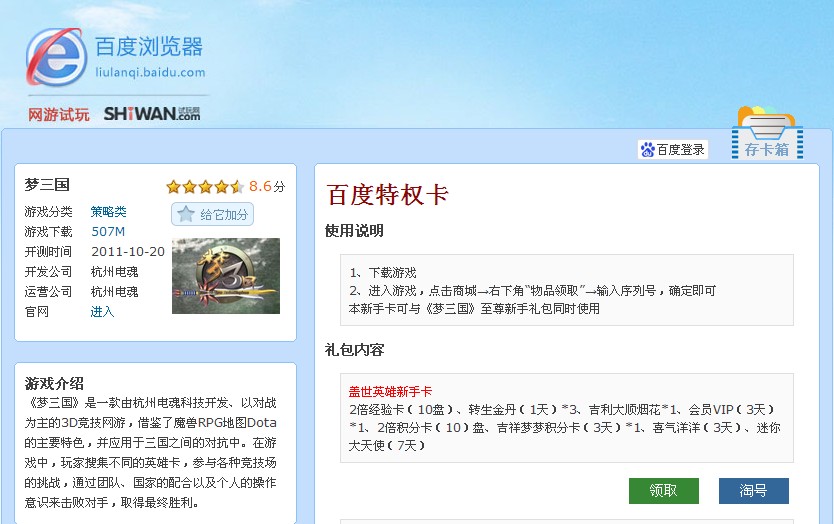The width and height of the screenshot is (834, 524).
Task: Click the 梦三国 game cover thumbnail
Action: [226, 276]
